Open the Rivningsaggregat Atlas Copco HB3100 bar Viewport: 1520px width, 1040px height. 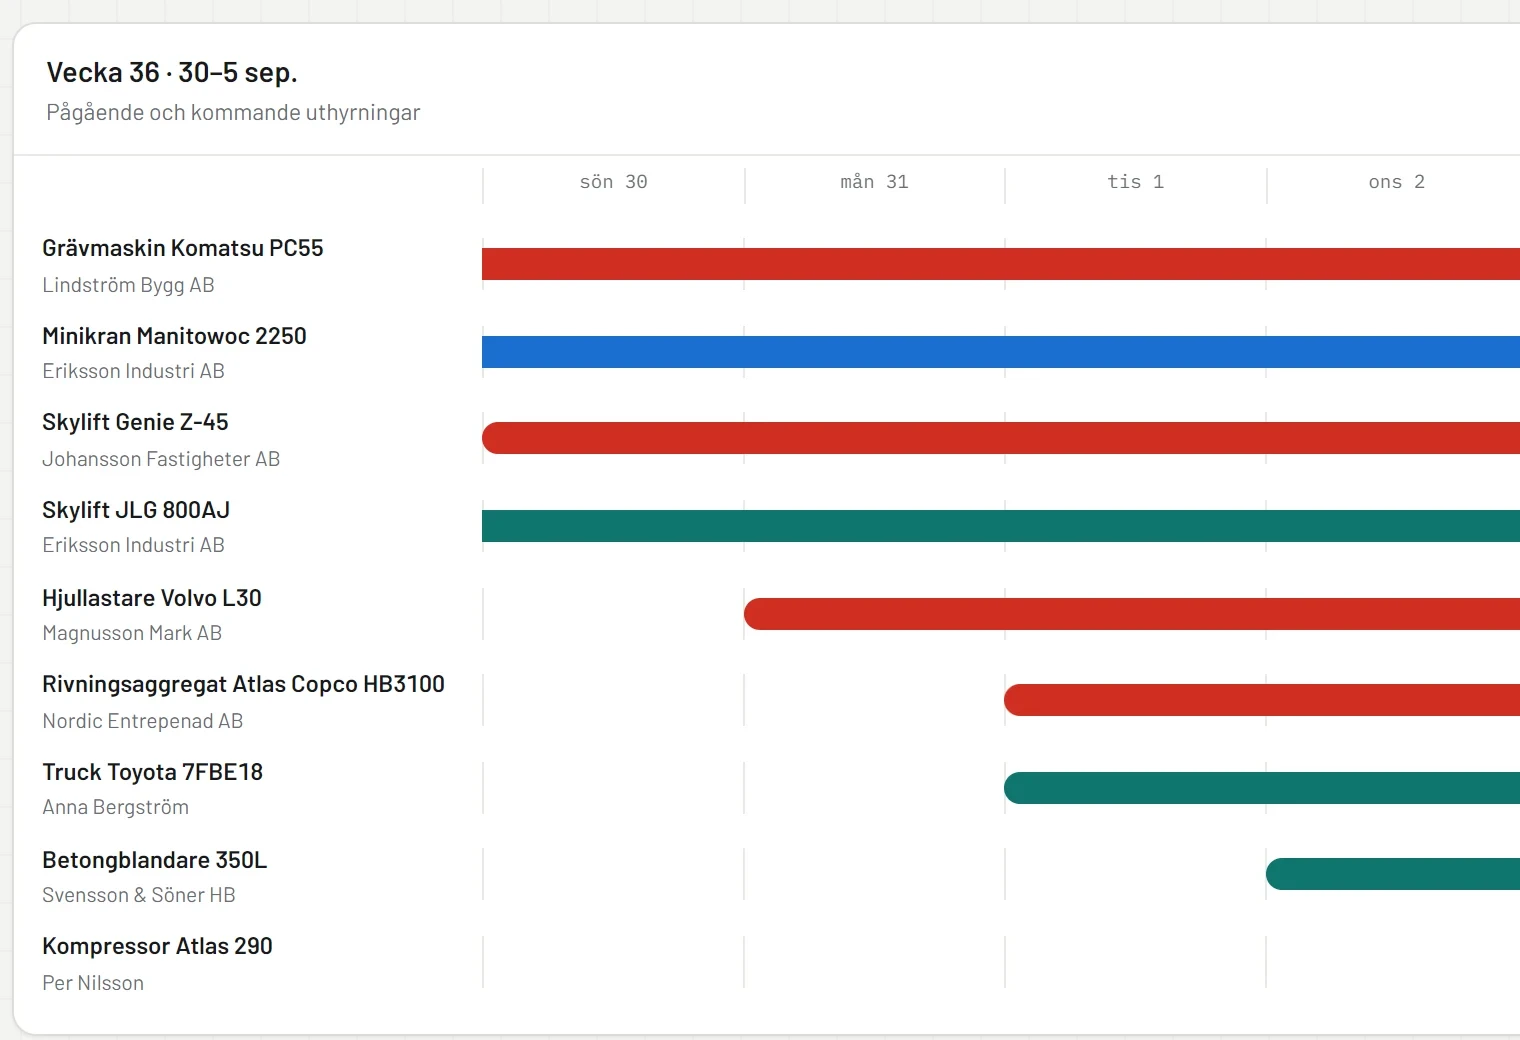coord(1262,700)
